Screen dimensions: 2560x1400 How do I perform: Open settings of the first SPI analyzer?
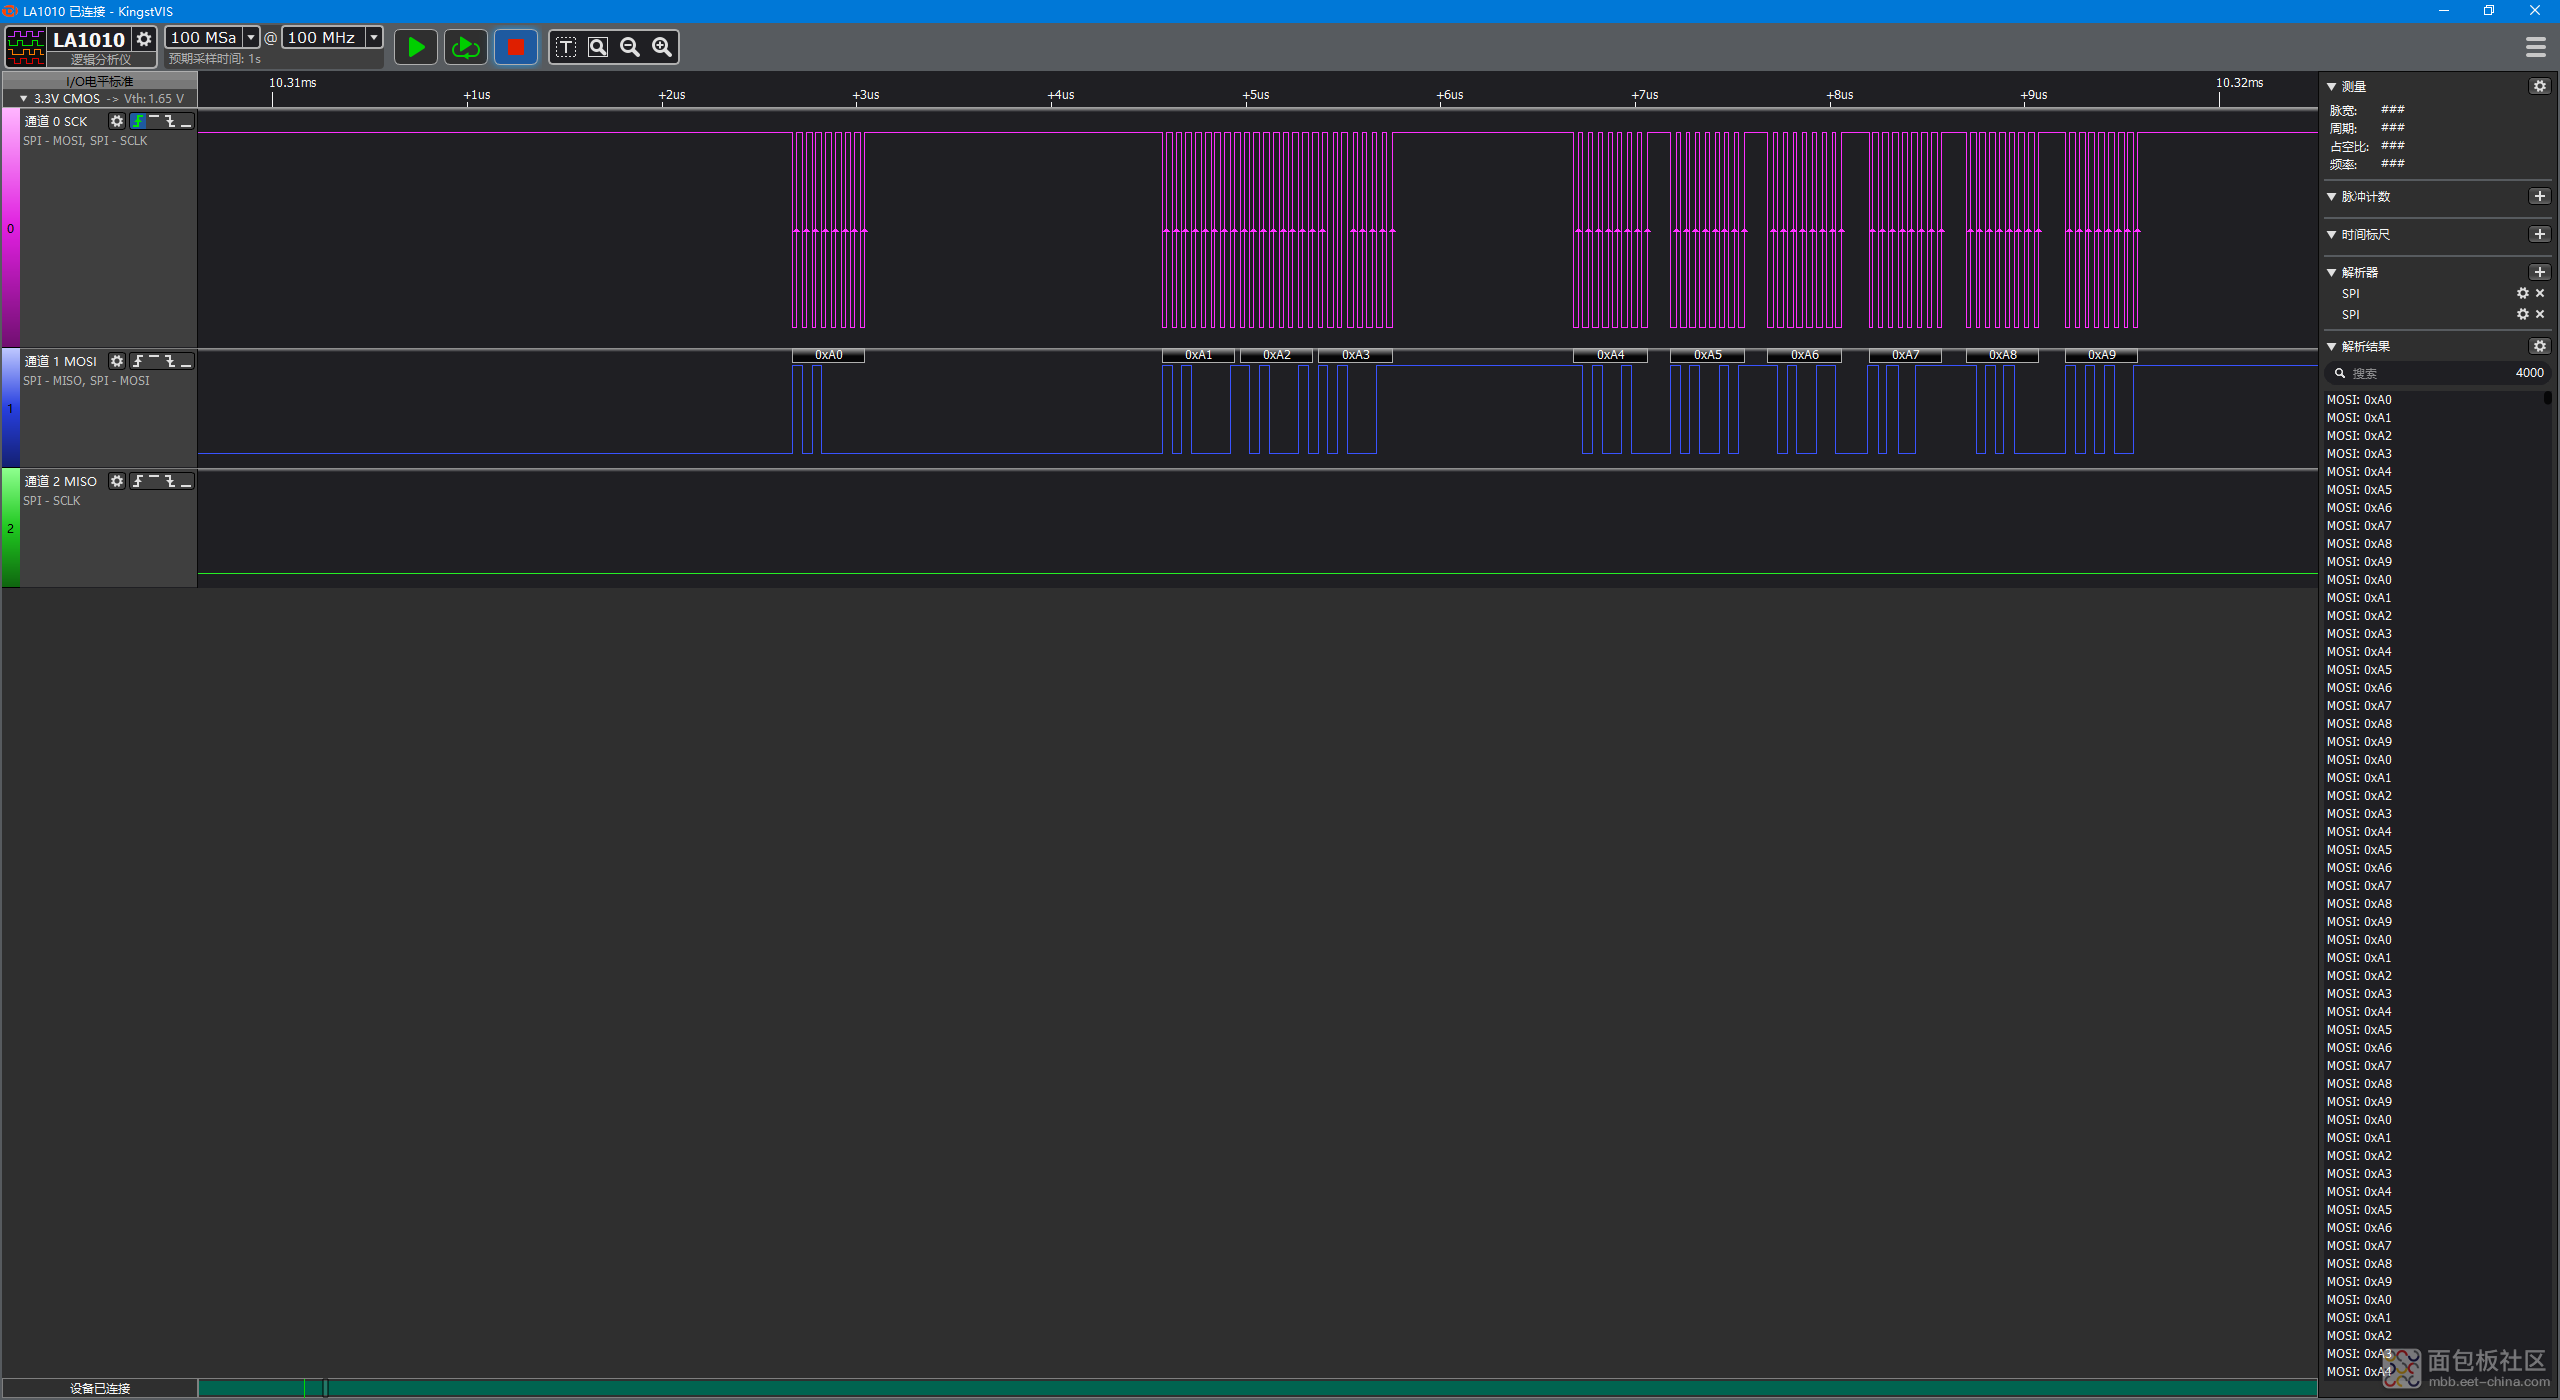(x=2523, y=294)
